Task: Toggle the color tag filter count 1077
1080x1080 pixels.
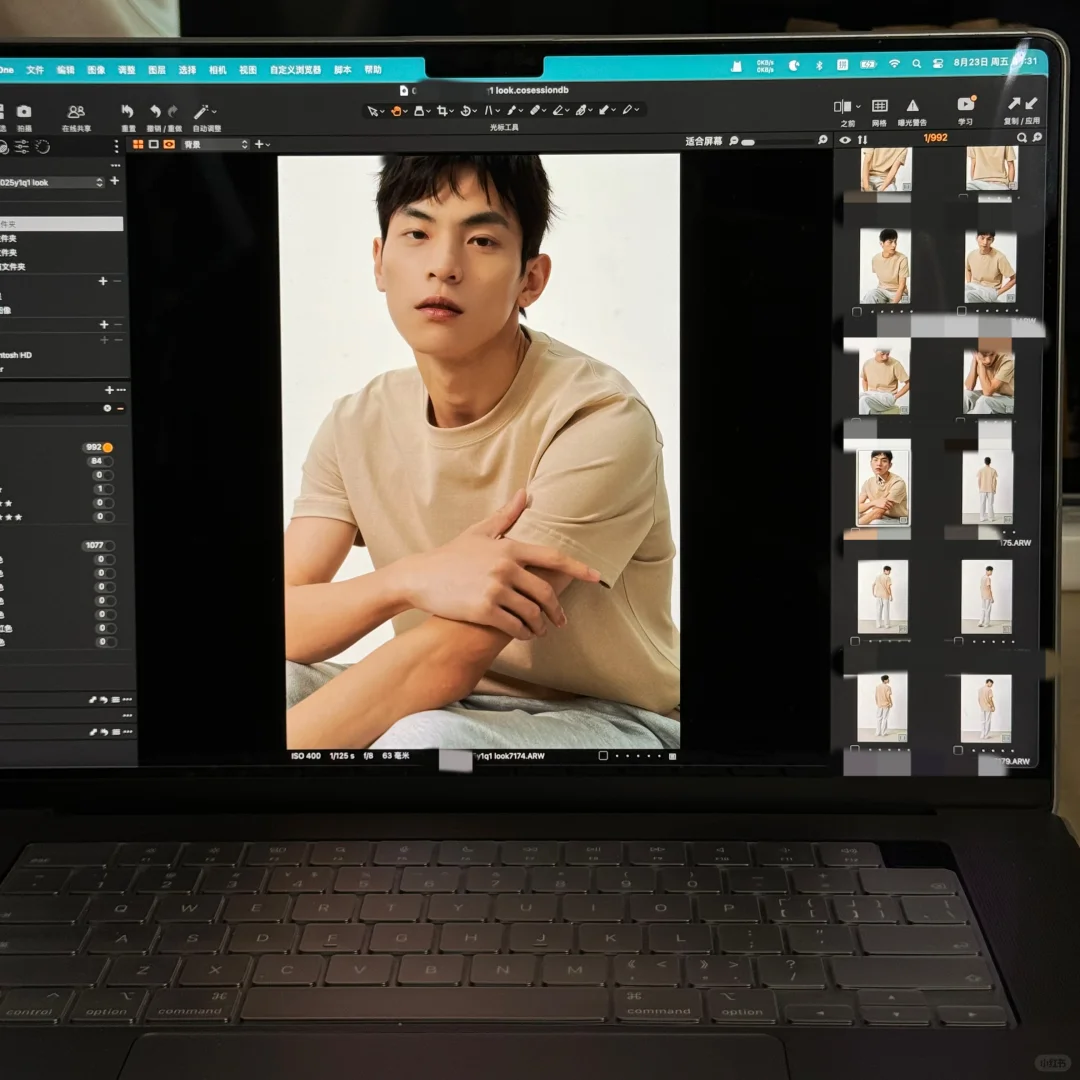Action: (98, 546)
